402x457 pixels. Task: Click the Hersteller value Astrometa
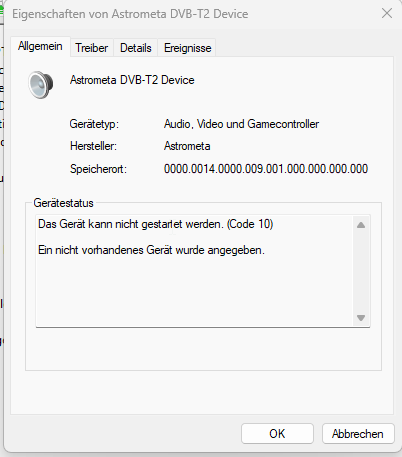[187, 146]
